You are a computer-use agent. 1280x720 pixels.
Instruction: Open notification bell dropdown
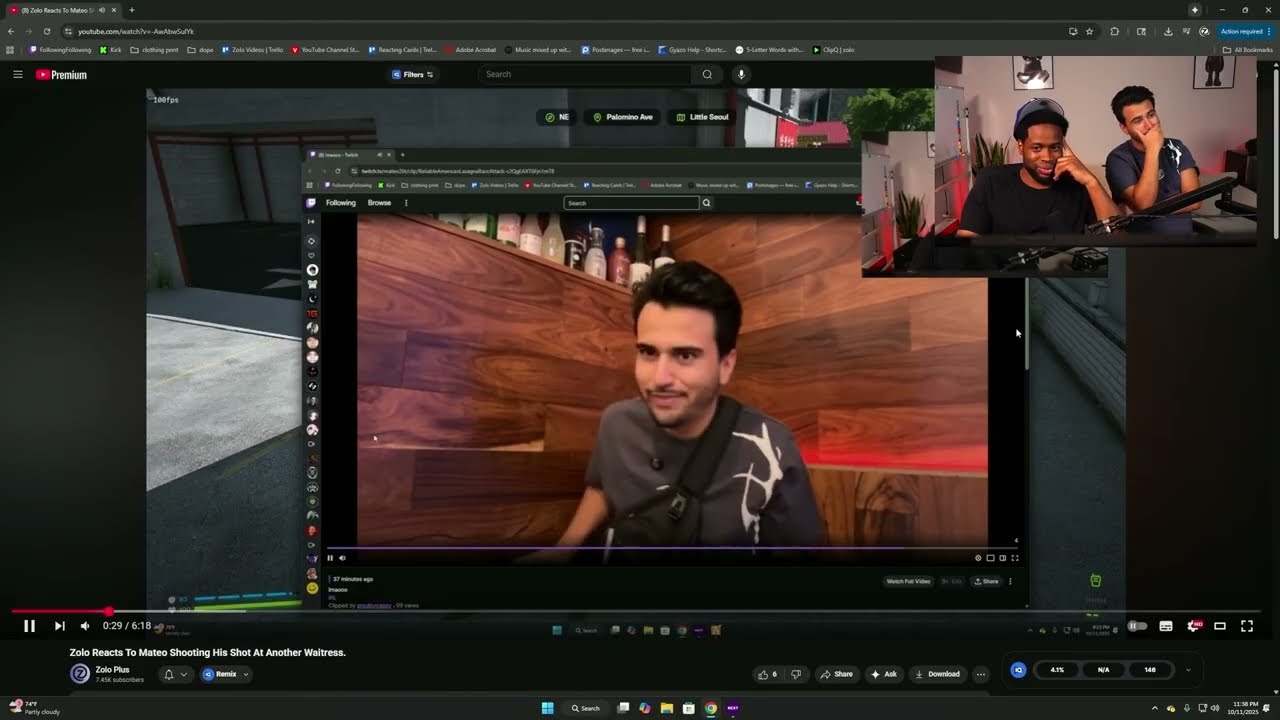coord(175,674)
